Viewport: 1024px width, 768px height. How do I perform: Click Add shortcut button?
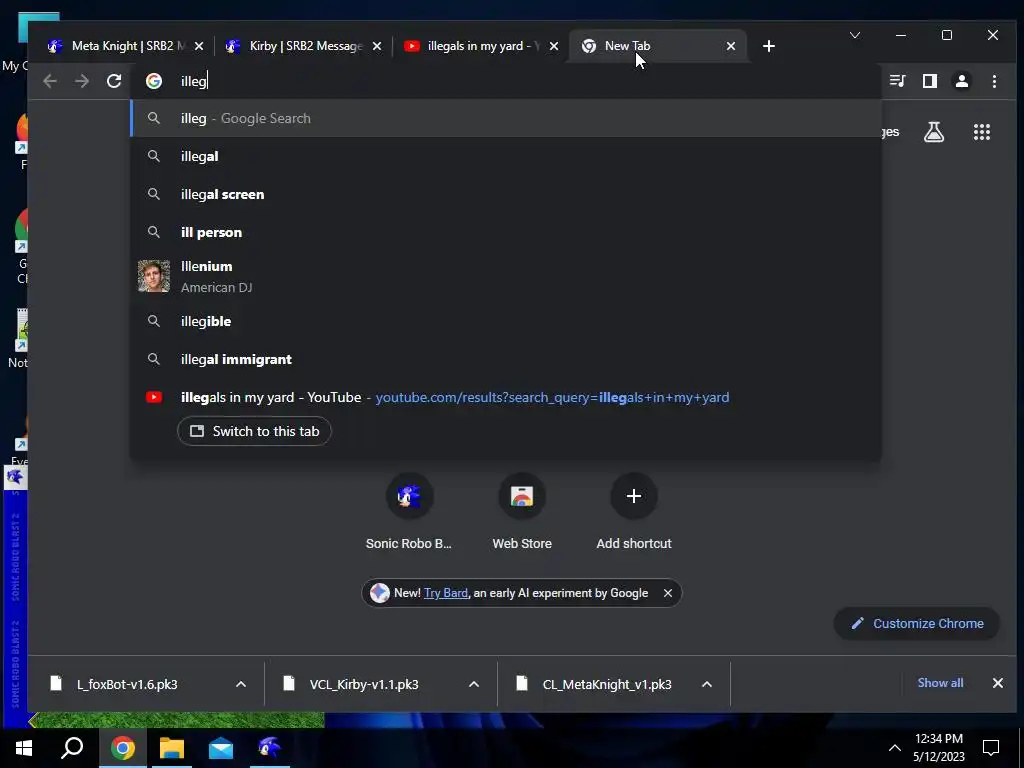click(633, 513)
